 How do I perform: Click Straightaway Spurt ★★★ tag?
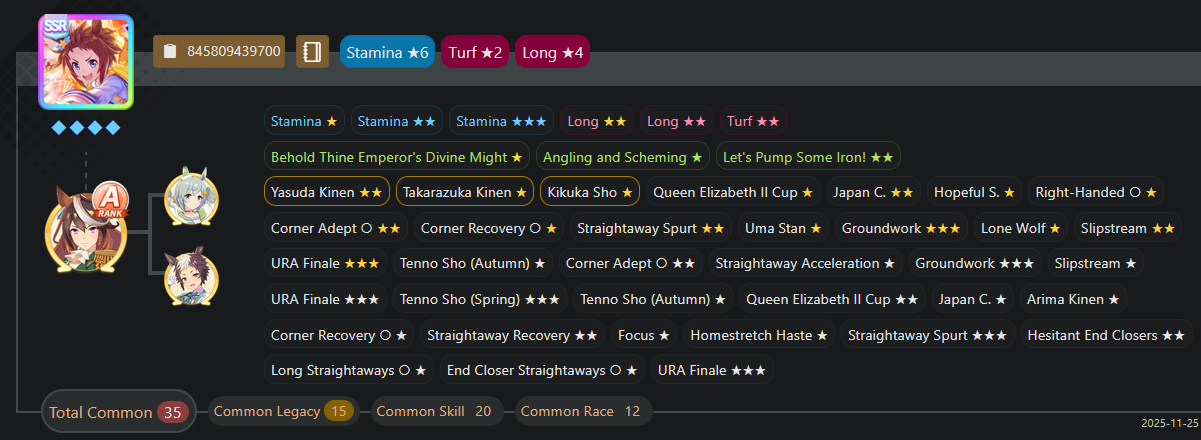click(x=928, y=335)
